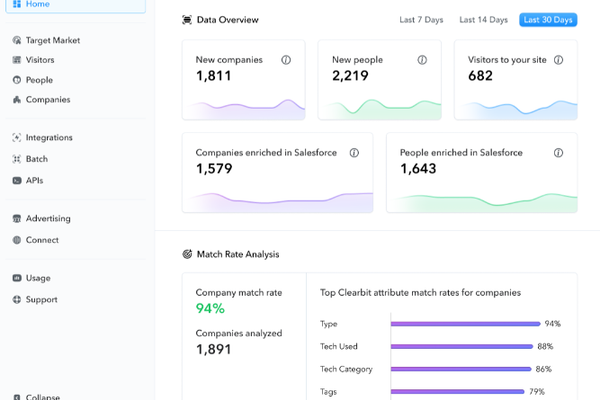Show info for New companies card
The width and height of the screenshot is (600, 400).
click(286, 60)
